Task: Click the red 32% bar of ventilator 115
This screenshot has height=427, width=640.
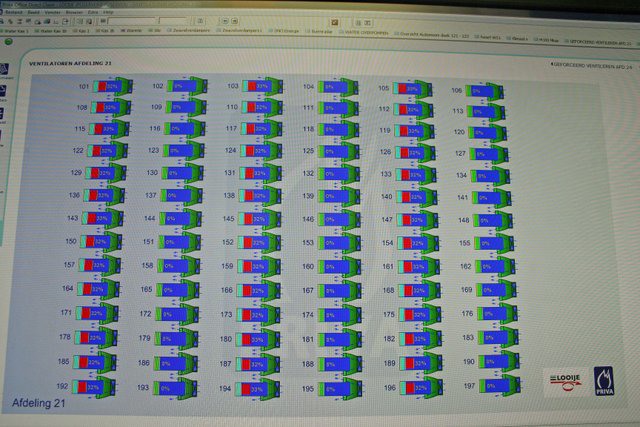Action: [99, 129]
